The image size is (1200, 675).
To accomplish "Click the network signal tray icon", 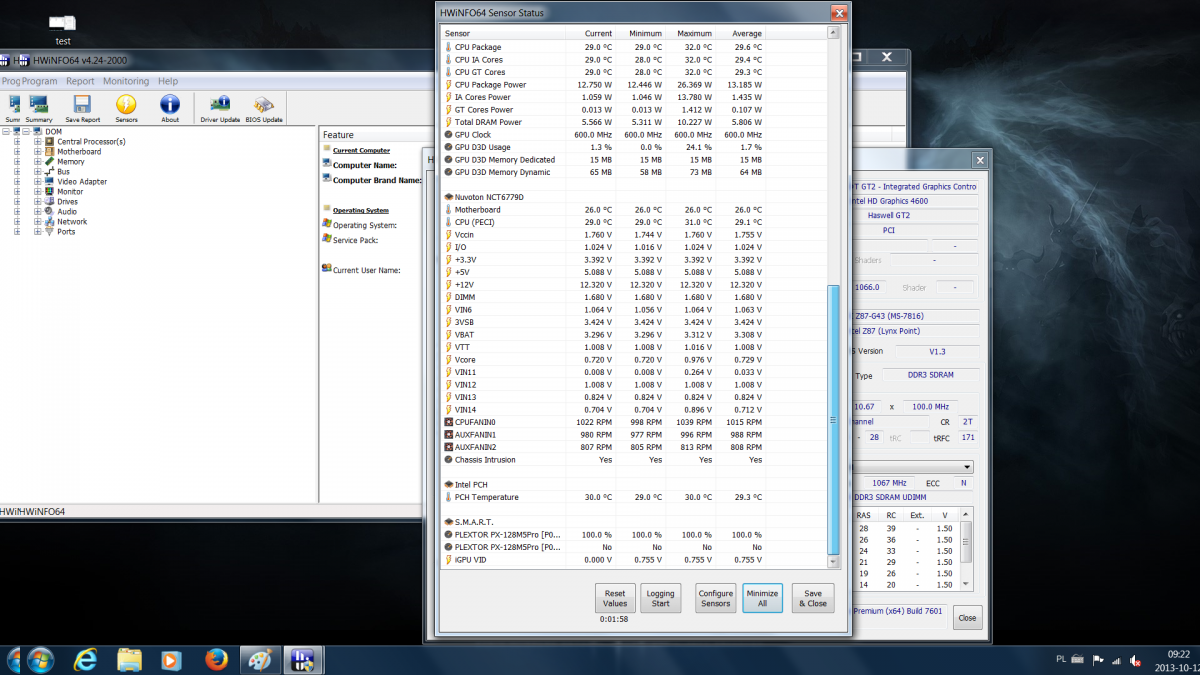I will [1116, 660].
